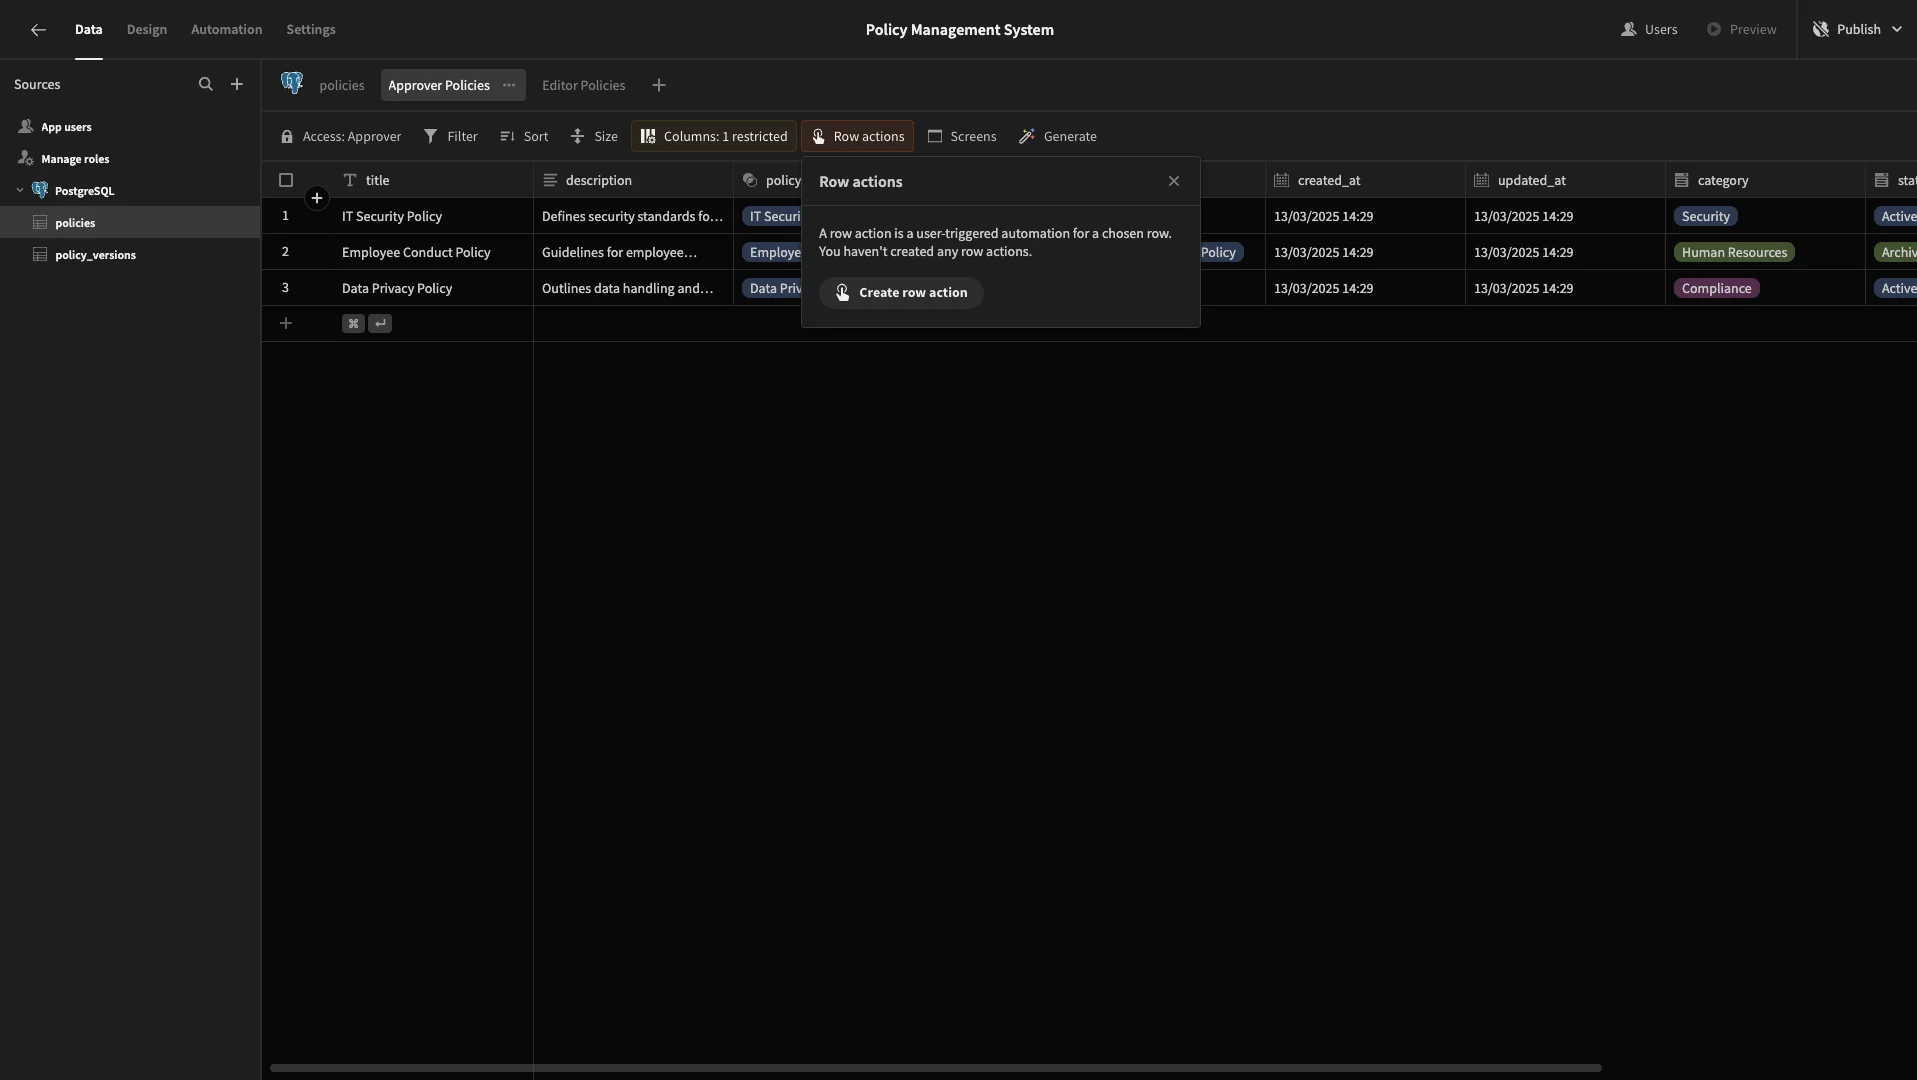Switch to the Design tab
Viewport: 1917px width, 1080px height.
click(x=147, y=30)
